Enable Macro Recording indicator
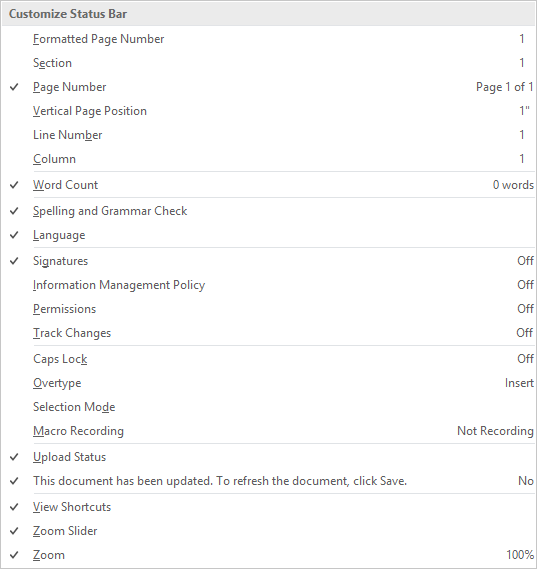This screenshot has height=569, width=537. click(268, 431)
